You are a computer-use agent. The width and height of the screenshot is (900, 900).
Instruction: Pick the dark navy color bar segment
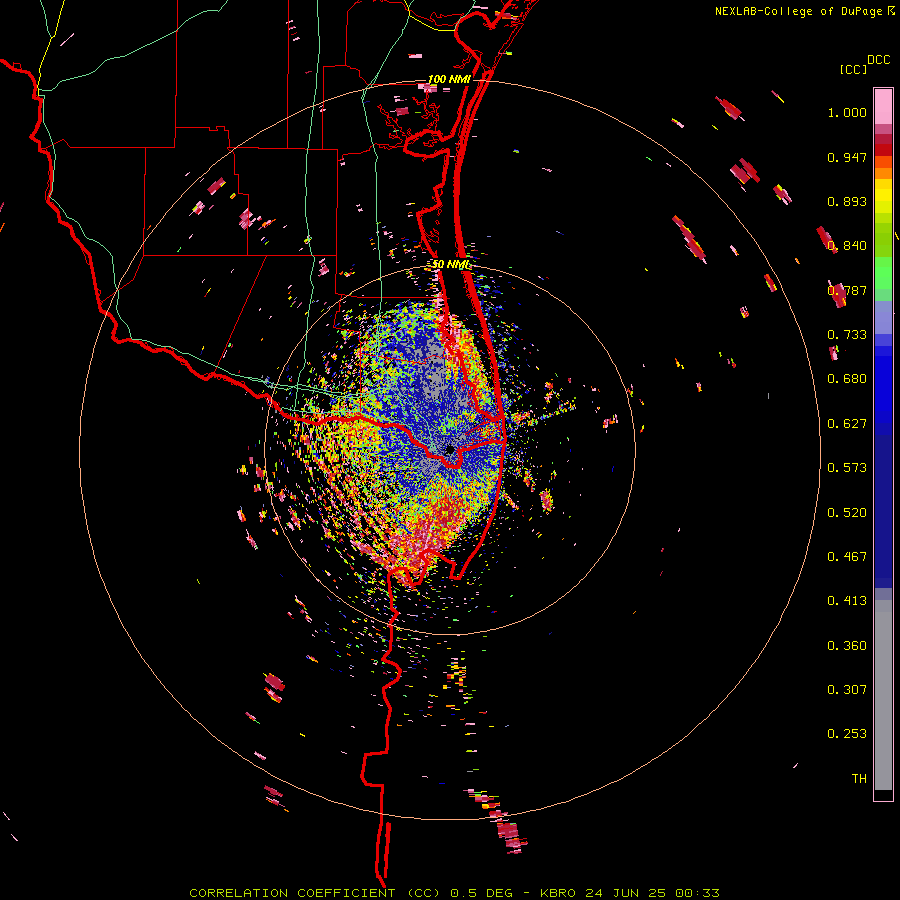[x=883, y=511]
